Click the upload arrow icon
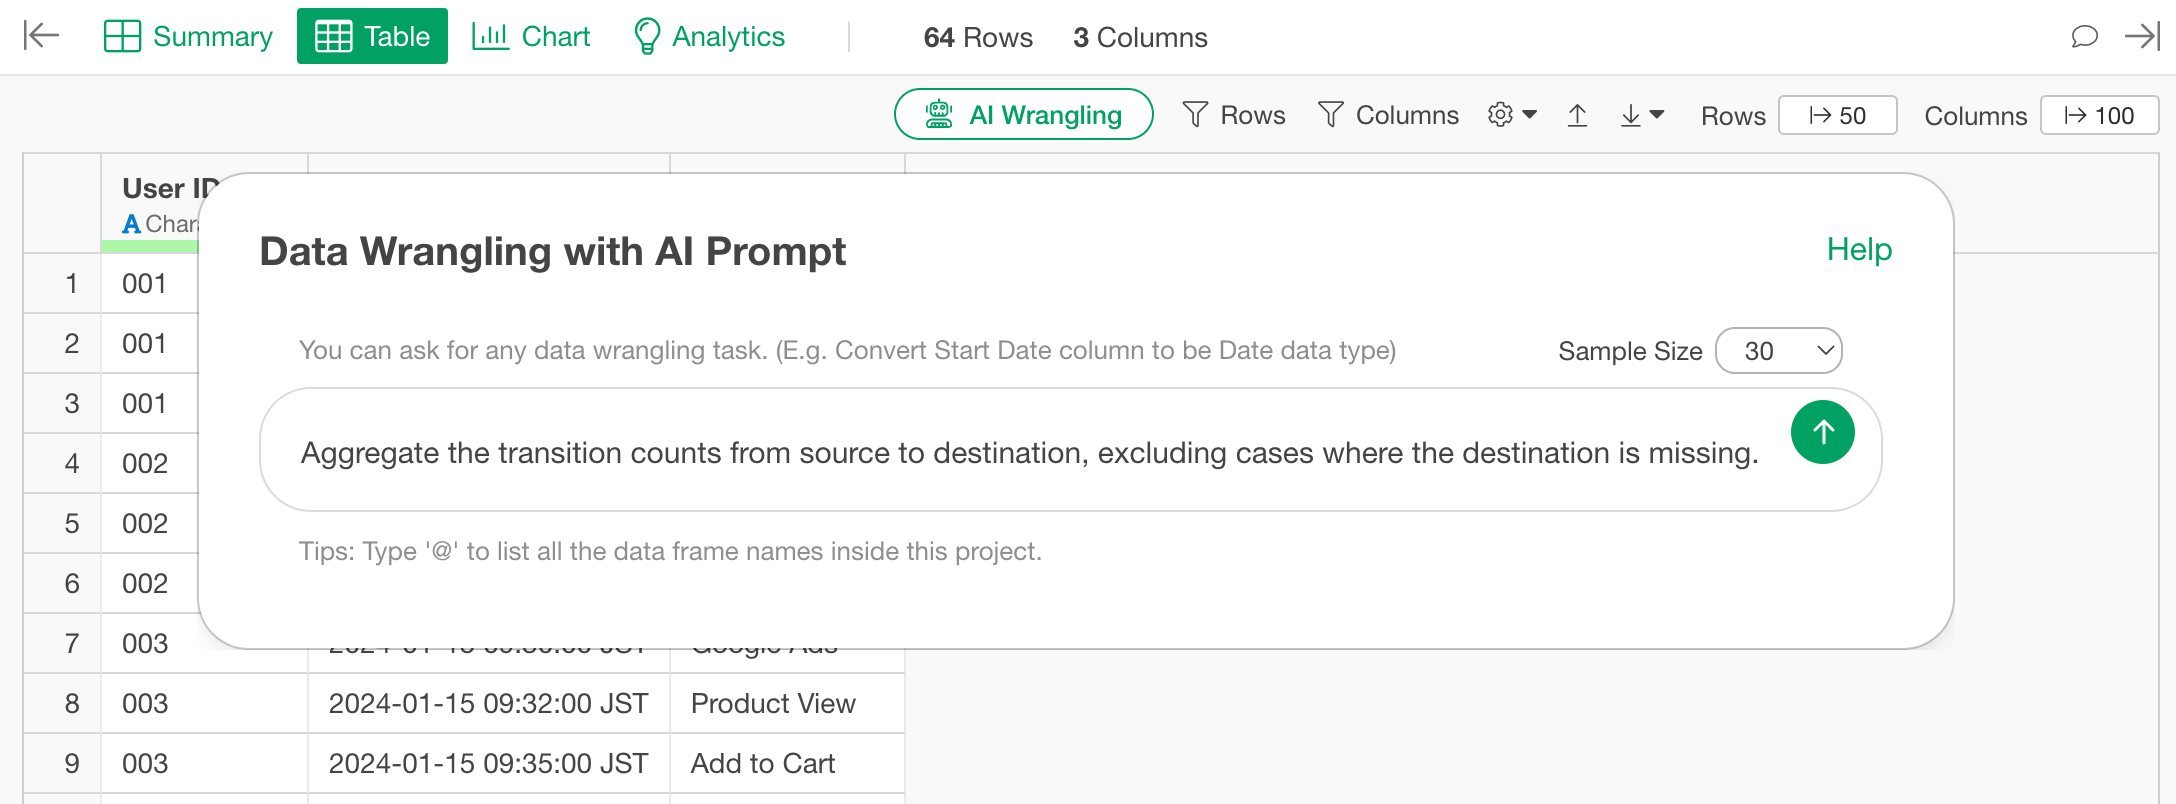This screenshot has width=2176, height=804. (x=1577, y=116)
